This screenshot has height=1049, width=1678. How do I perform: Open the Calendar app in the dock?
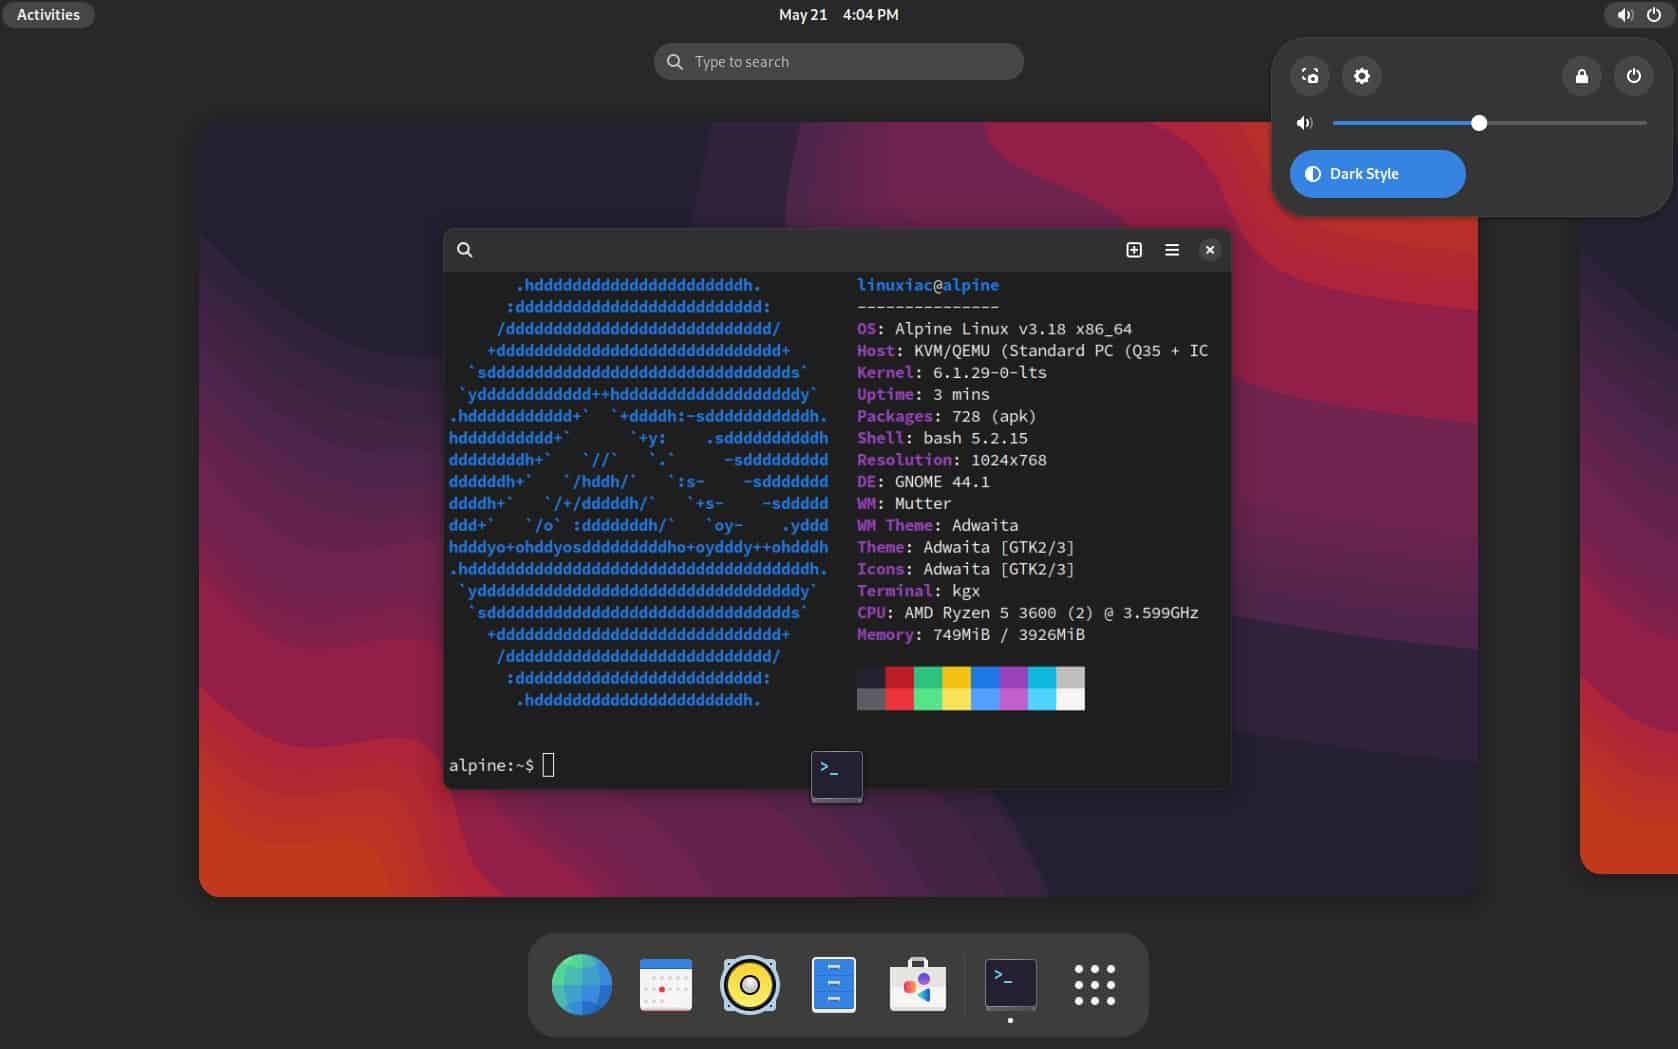[x=665, y=985]
